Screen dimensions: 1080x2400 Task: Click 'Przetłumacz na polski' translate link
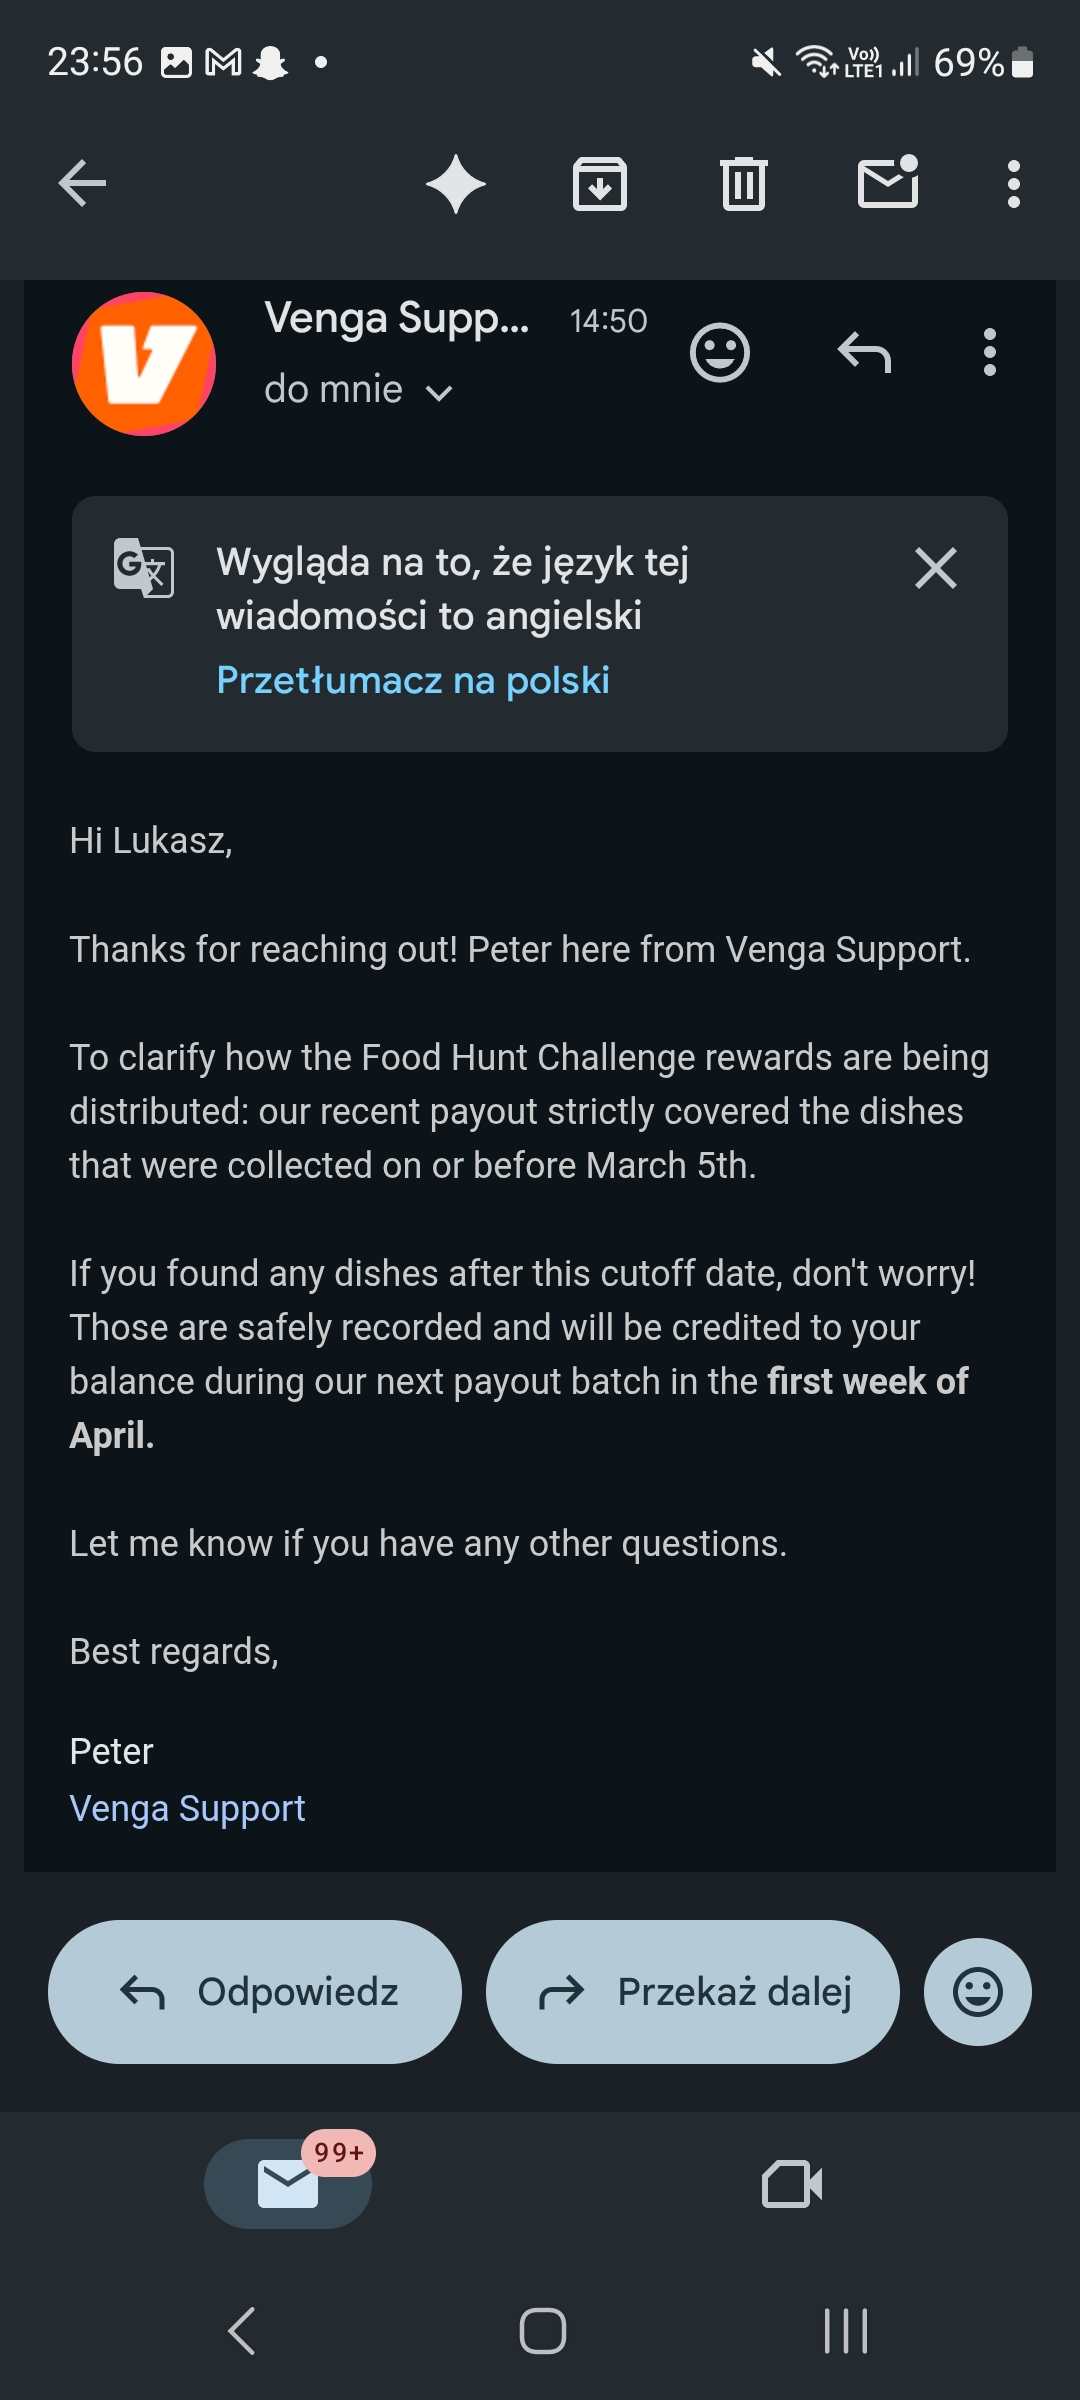(413, 680)
